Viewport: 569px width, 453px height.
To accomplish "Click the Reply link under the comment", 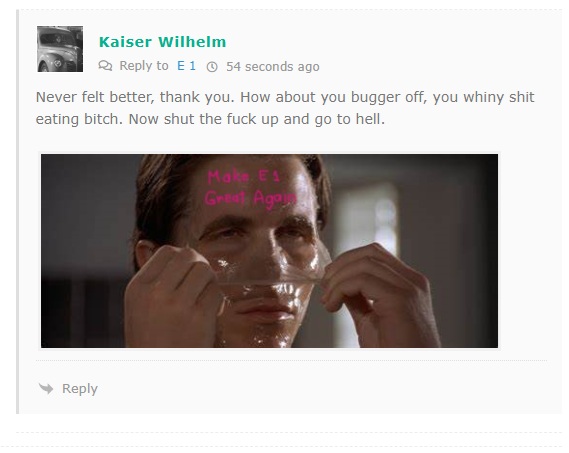I will [80, 389].
